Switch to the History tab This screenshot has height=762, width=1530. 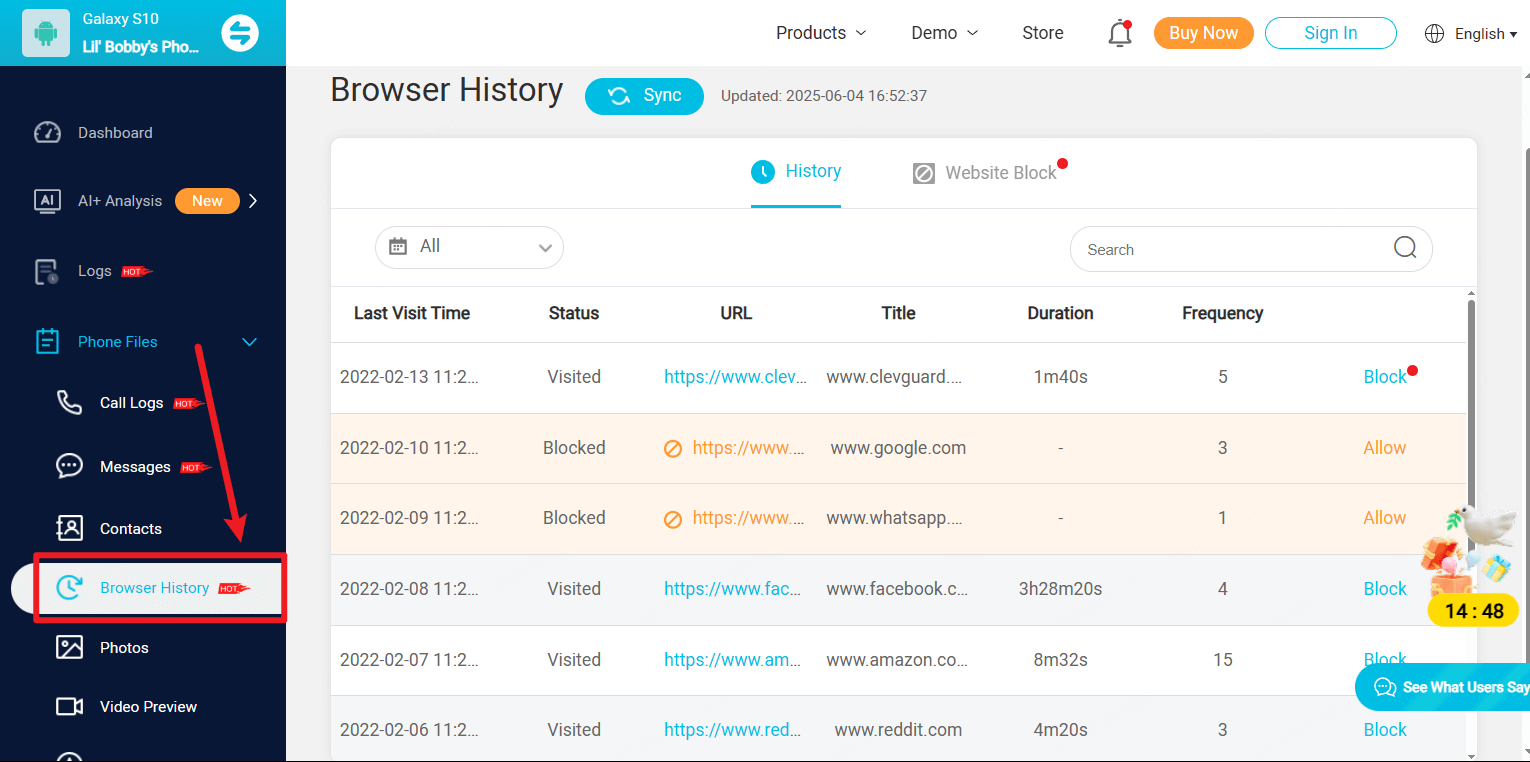[x=796, y=172]
